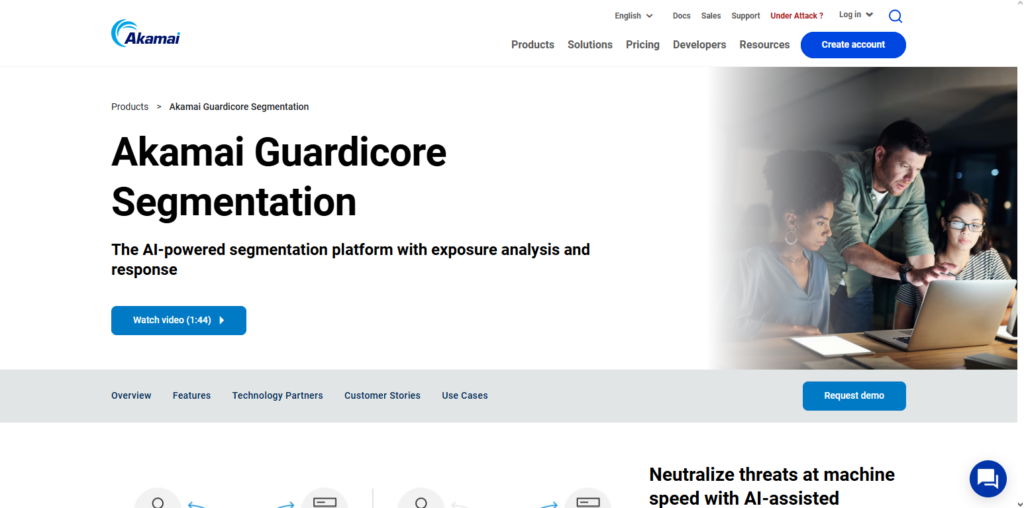Viewport: 1024px width, 508px height.
Task: Jump to the Features section tab
Action: 191,396
